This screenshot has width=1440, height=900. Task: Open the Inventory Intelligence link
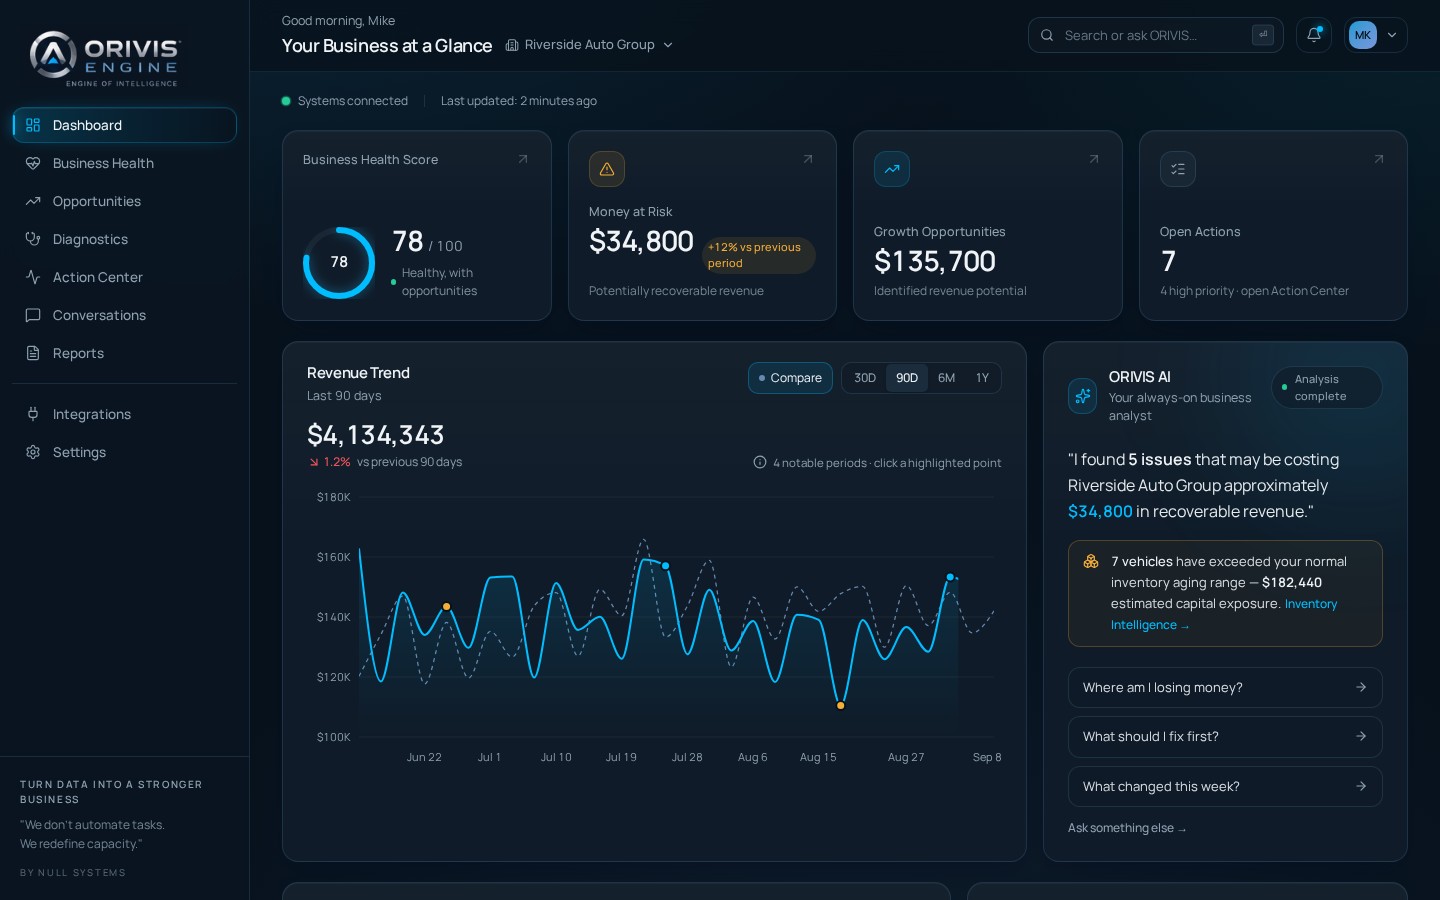point(1224,614)
